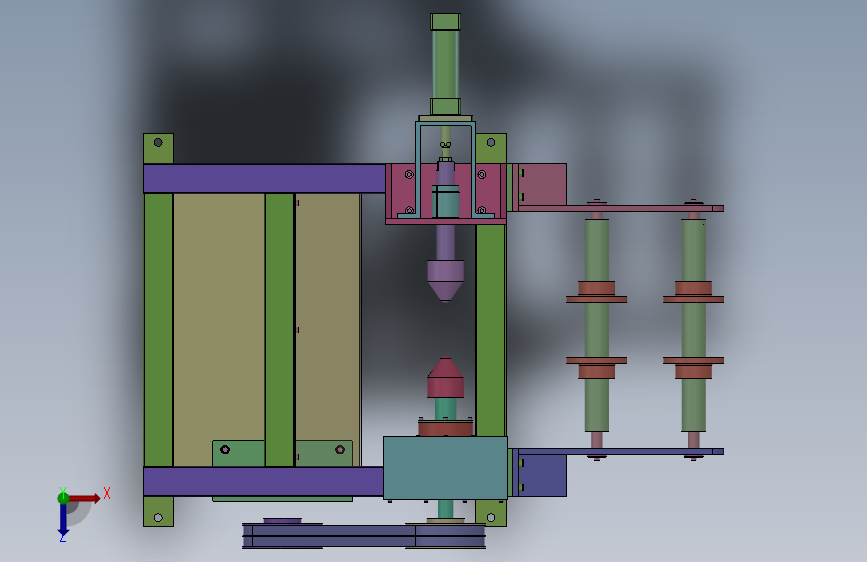The image size is (867, 562).
Task: Select the middle green vertical post between tan panels
Action: click(x=280, y=330)
